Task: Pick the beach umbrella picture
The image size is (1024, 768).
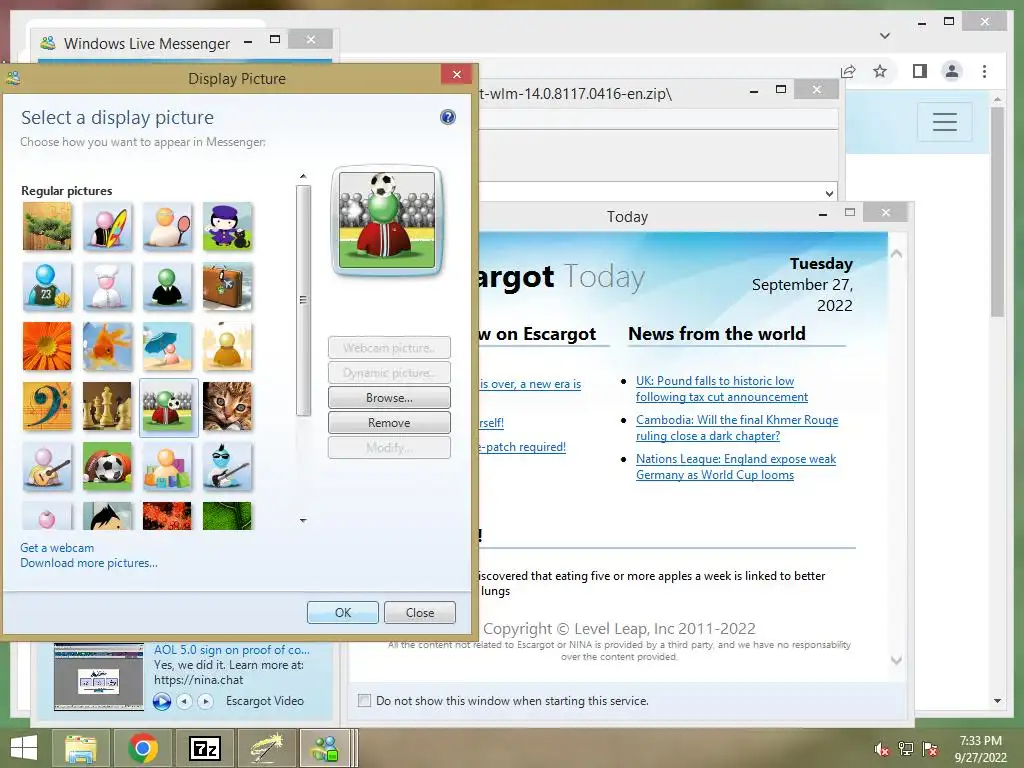Action: [167, 347]
